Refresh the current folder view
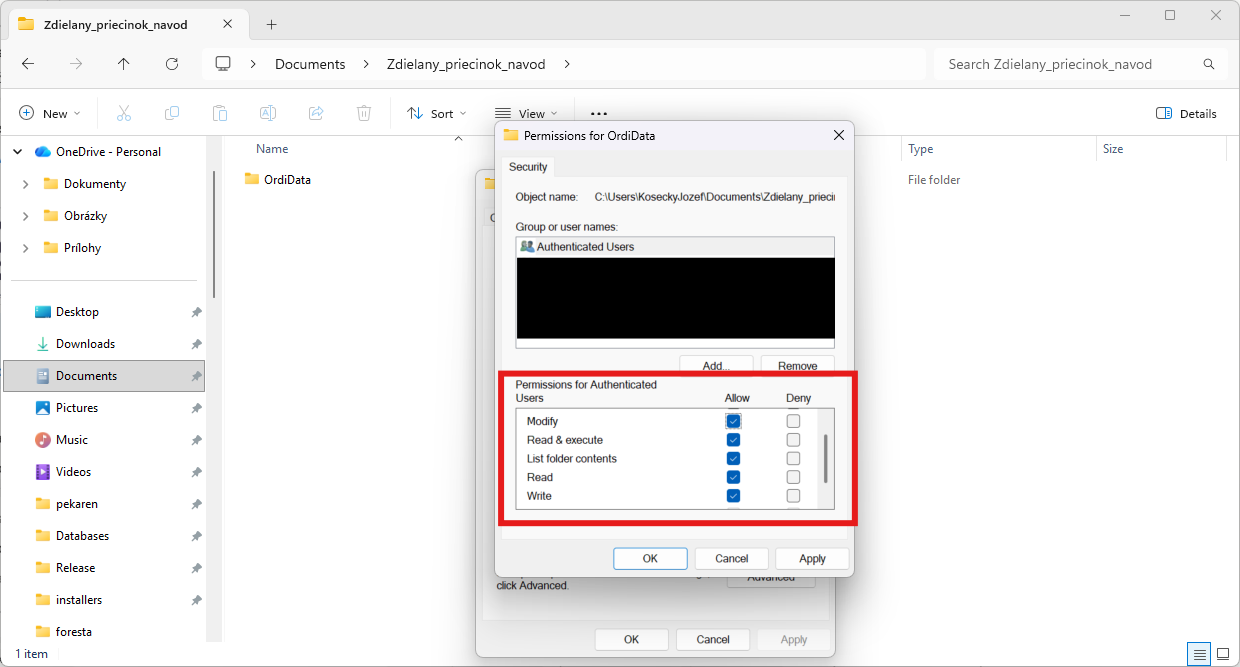Screen dimensions: 1240x667 172,64
